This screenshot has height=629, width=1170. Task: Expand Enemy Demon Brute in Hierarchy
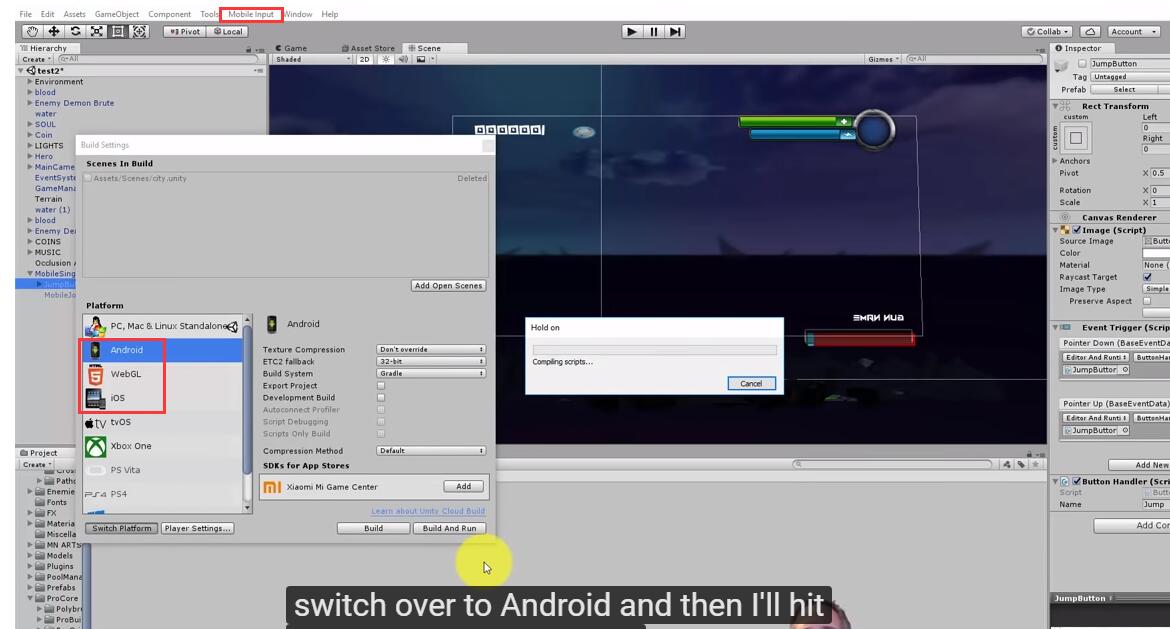pos(30,103)
